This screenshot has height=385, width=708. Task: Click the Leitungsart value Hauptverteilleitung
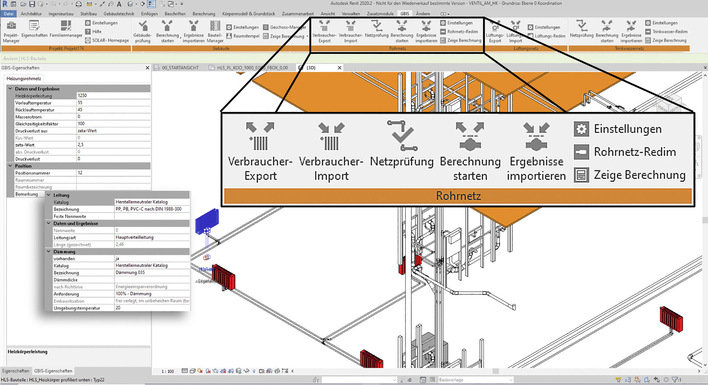click(x=152, y=237)
